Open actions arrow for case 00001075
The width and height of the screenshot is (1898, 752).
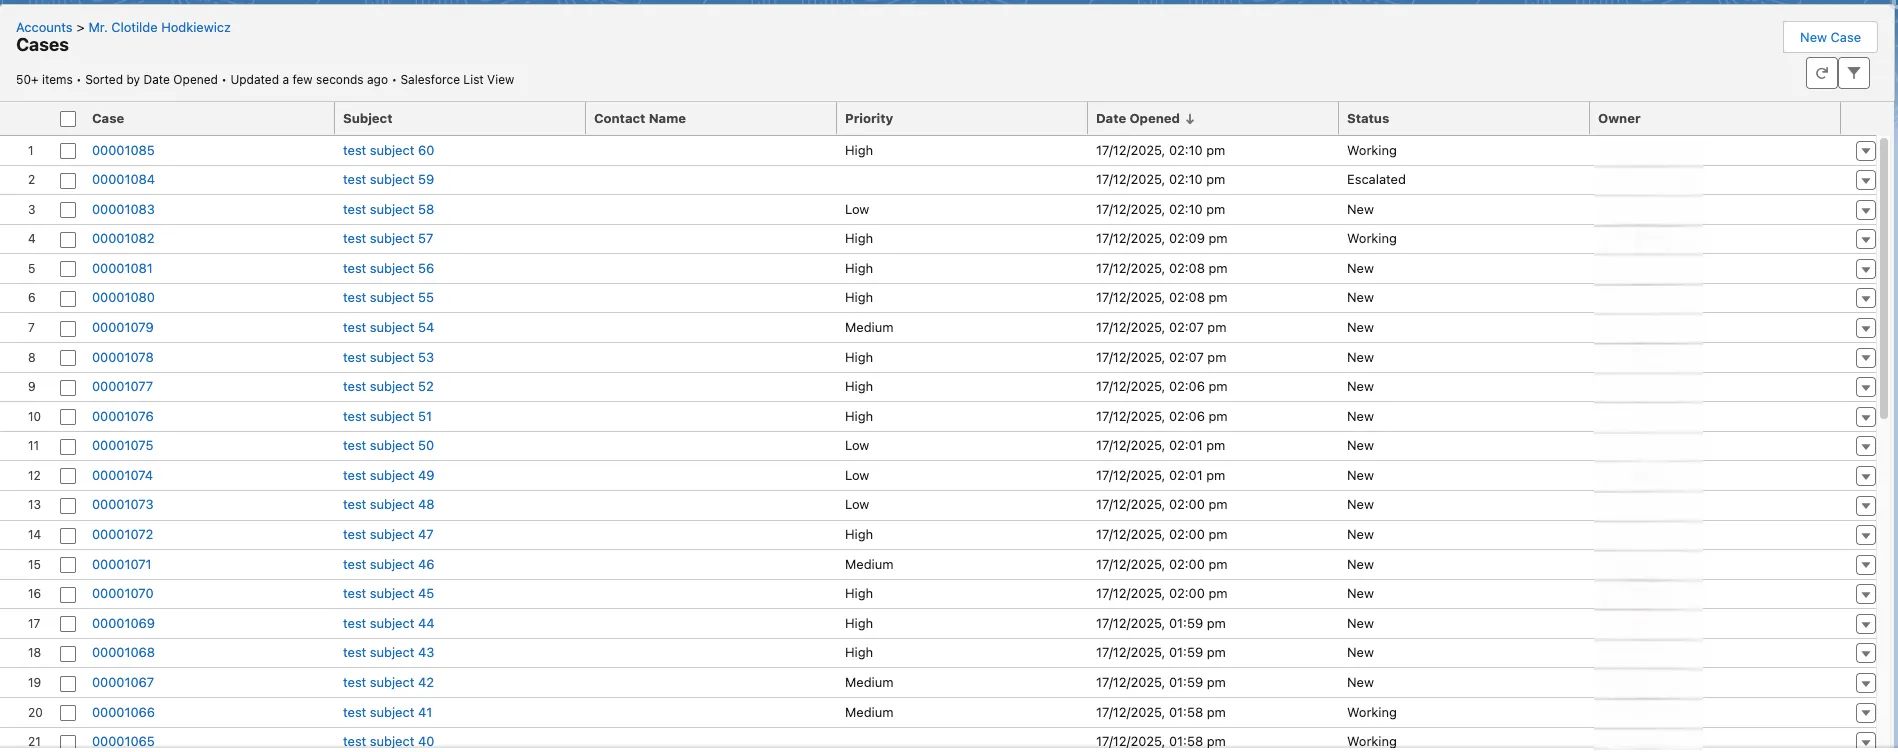coord(1865,446)
